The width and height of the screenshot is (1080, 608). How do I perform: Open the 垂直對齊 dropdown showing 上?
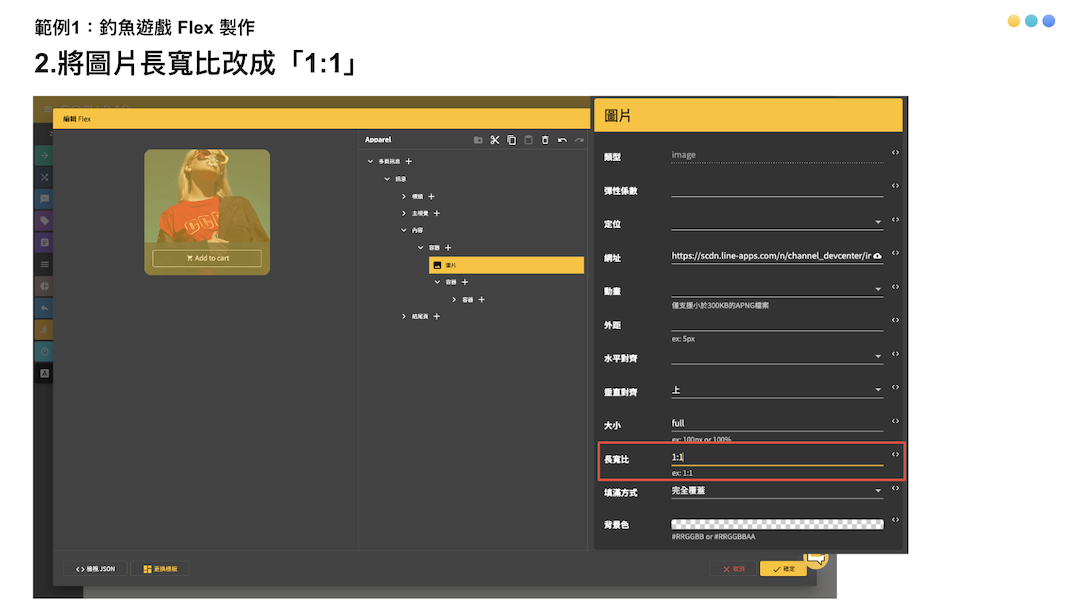coord(777,390)
